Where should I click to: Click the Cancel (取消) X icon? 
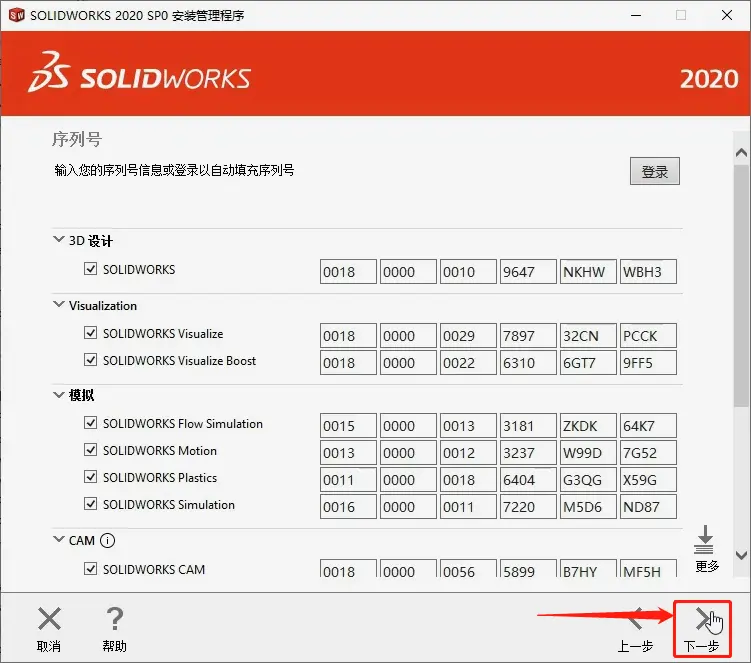(49, 618)
